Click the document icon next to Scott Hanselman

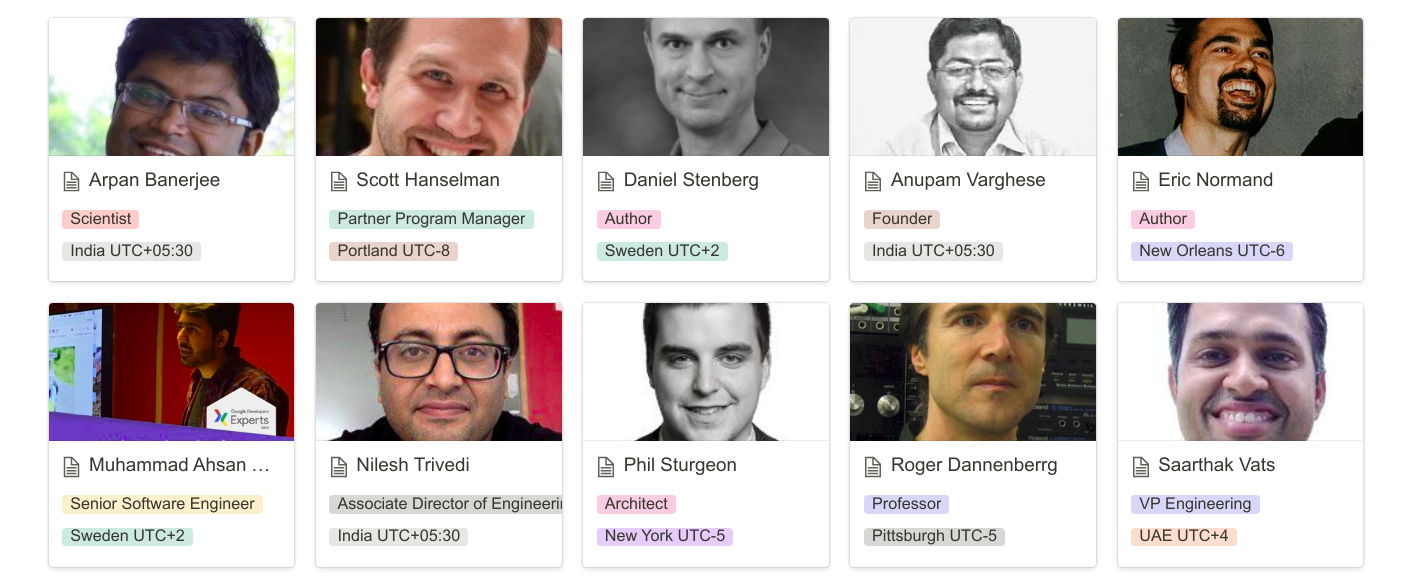coord(339,181)
